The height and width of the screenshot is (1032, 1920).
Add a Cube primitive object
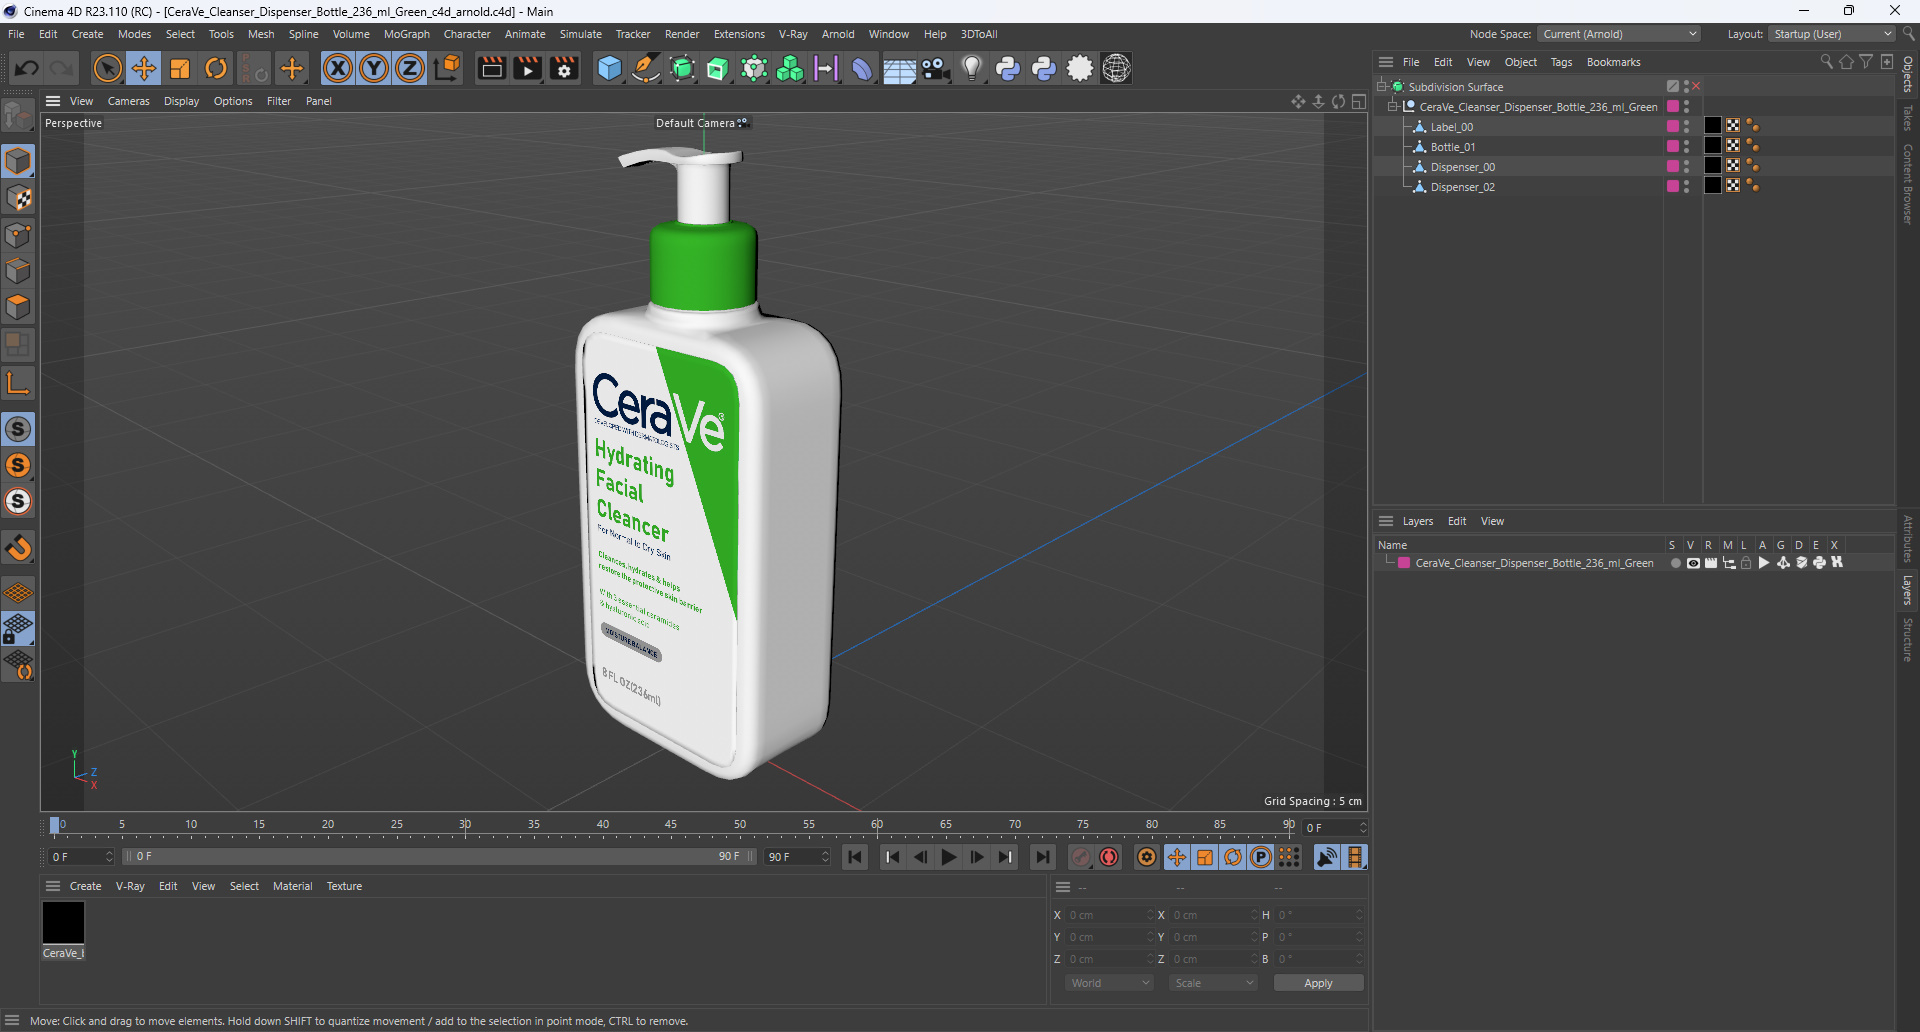(609, 68)
